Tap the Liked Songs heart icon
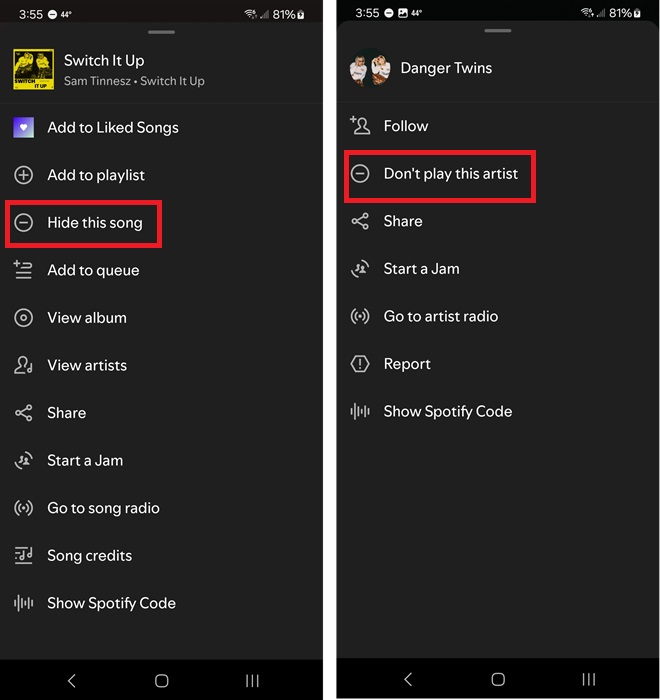Screen dimensions: 660x700 tap(23, 127)
